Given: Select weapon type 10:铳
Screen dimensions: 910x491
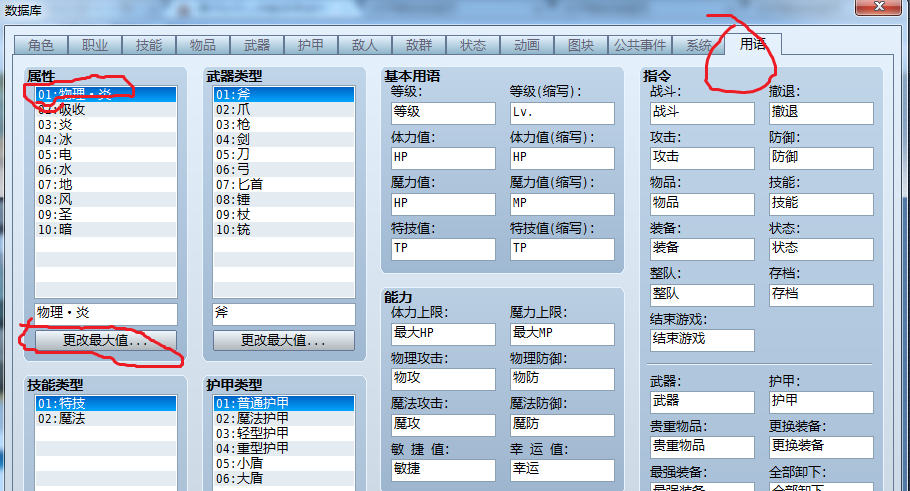Looking at the screenshot, I should [284, 230].
